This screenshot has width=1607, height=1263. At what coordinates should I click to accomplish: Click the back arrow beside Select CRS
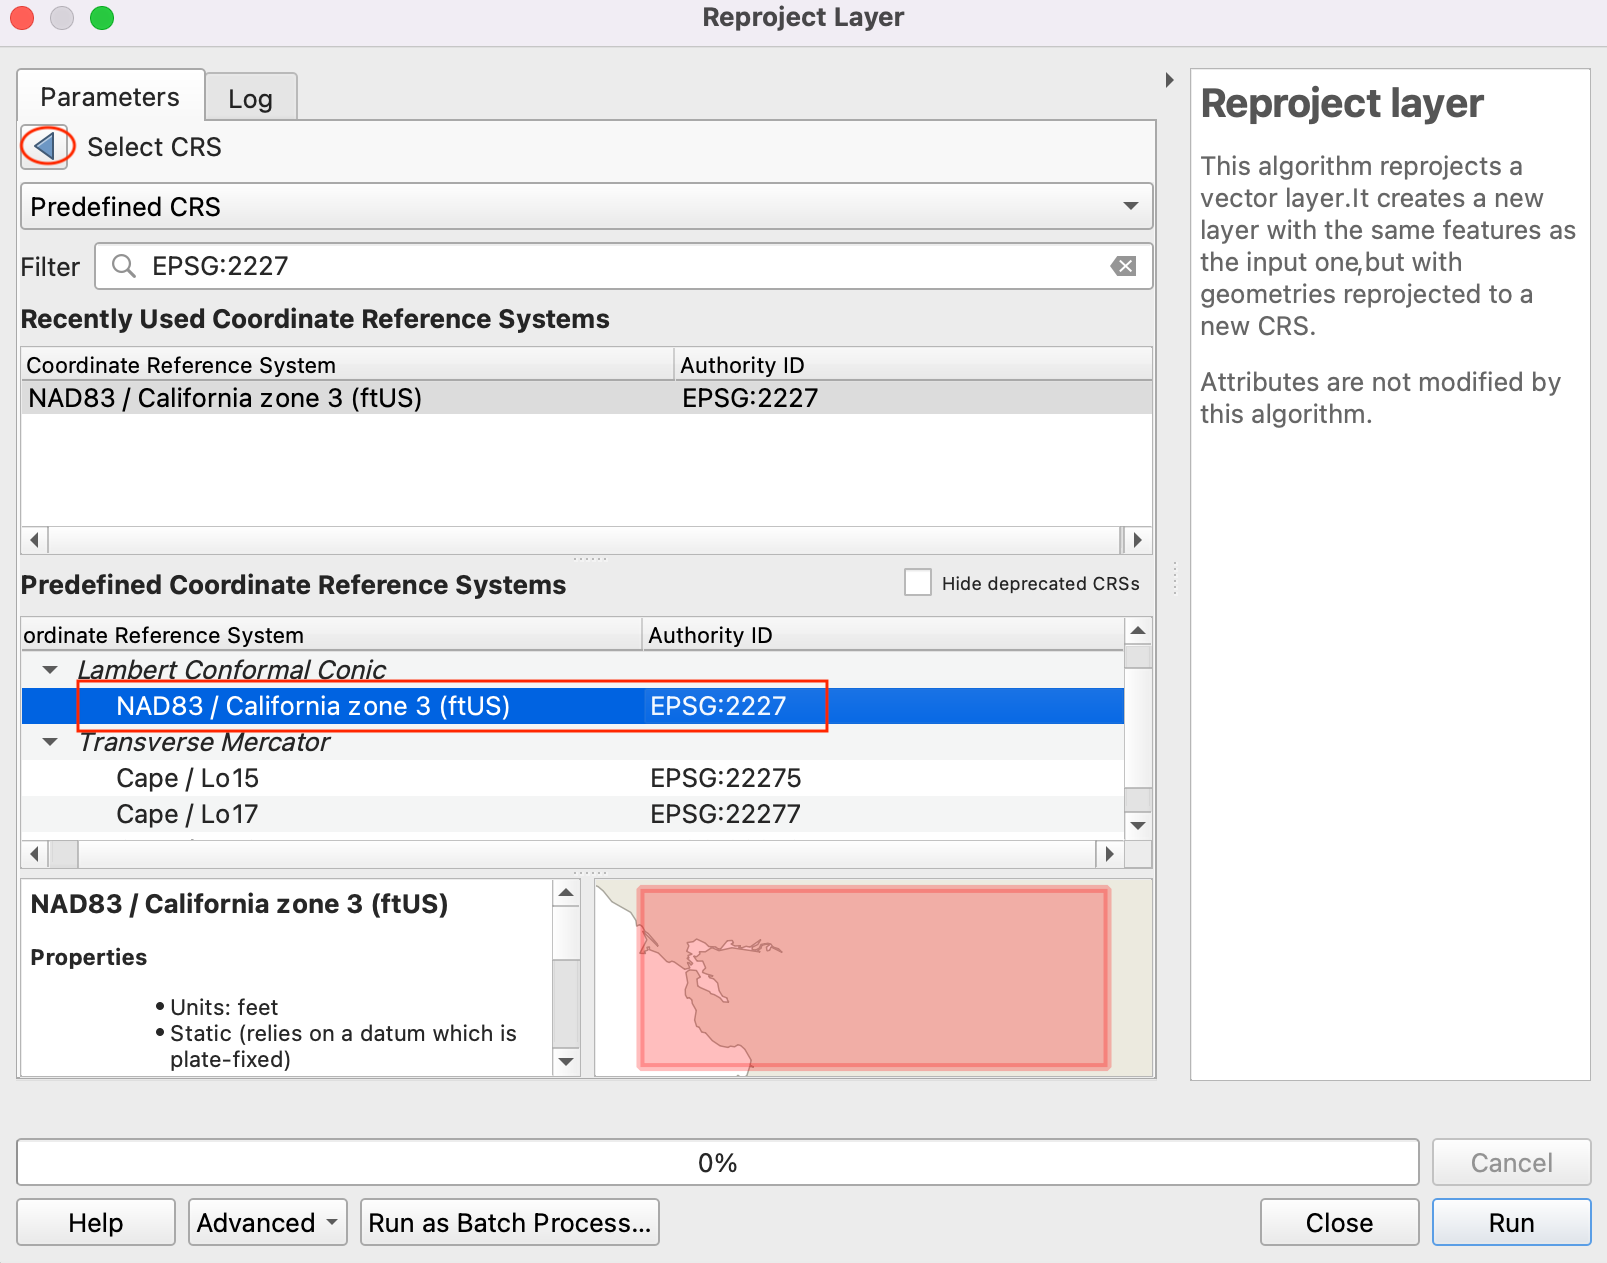(x=45, y=147)
